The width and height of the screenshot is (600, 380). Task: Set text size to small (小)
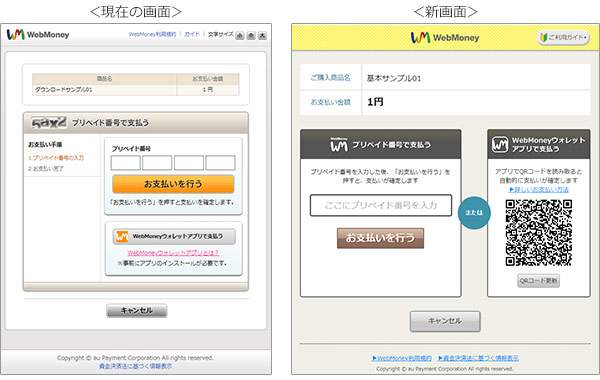tap(240, 36)
